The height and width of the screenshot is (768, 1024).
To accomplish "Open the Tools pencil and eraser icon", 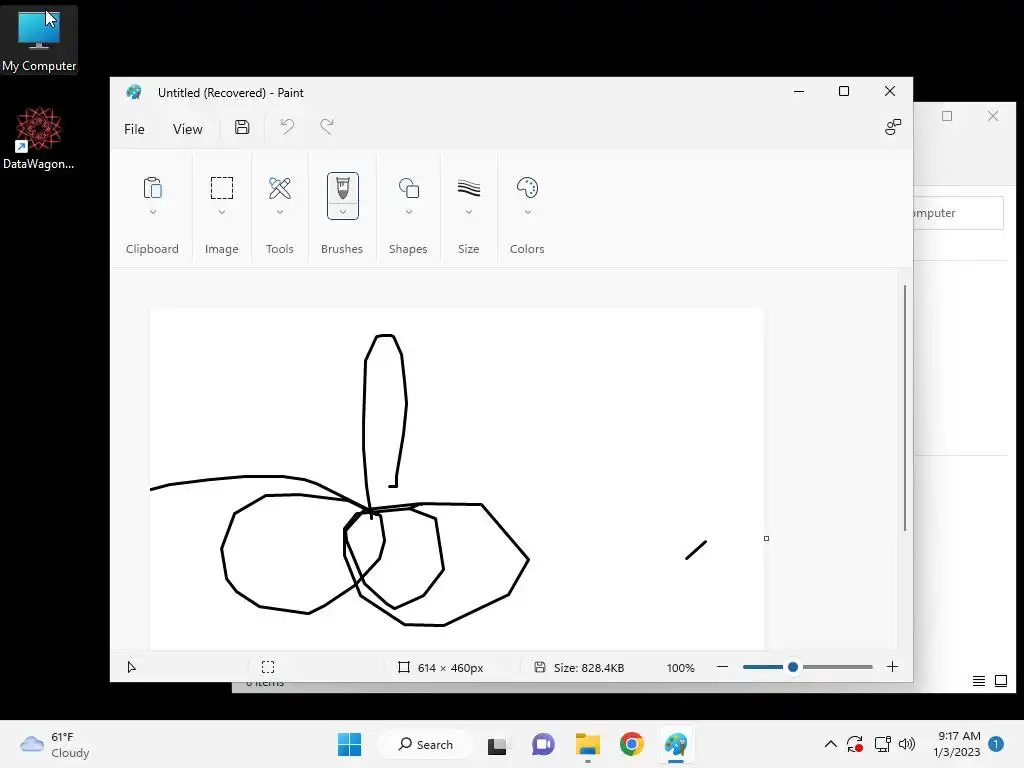I will pos(280,188).
